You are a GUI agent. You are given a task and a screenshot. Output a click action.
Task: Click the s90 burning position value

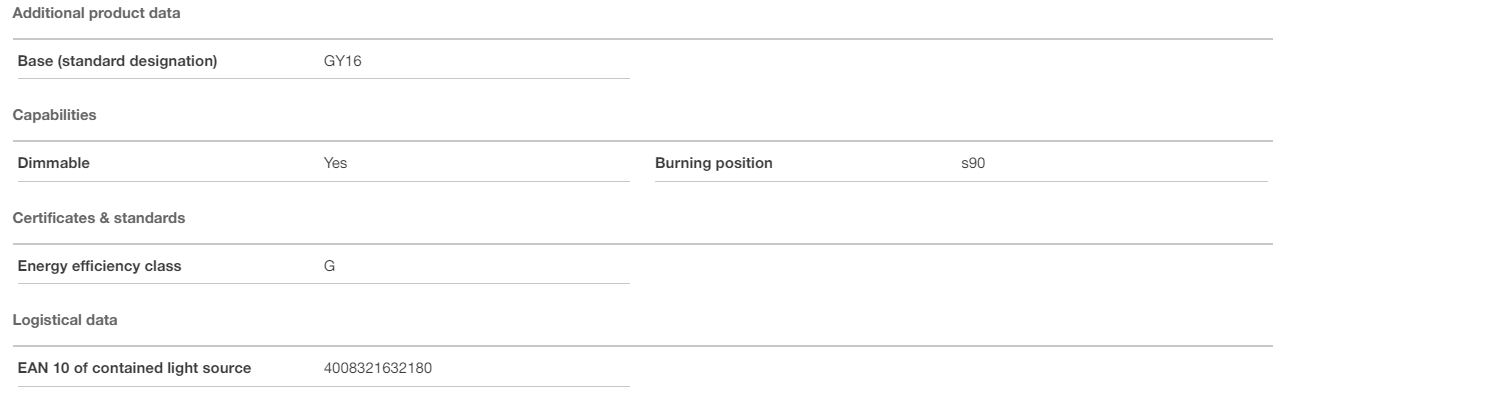tap(973, 163)
